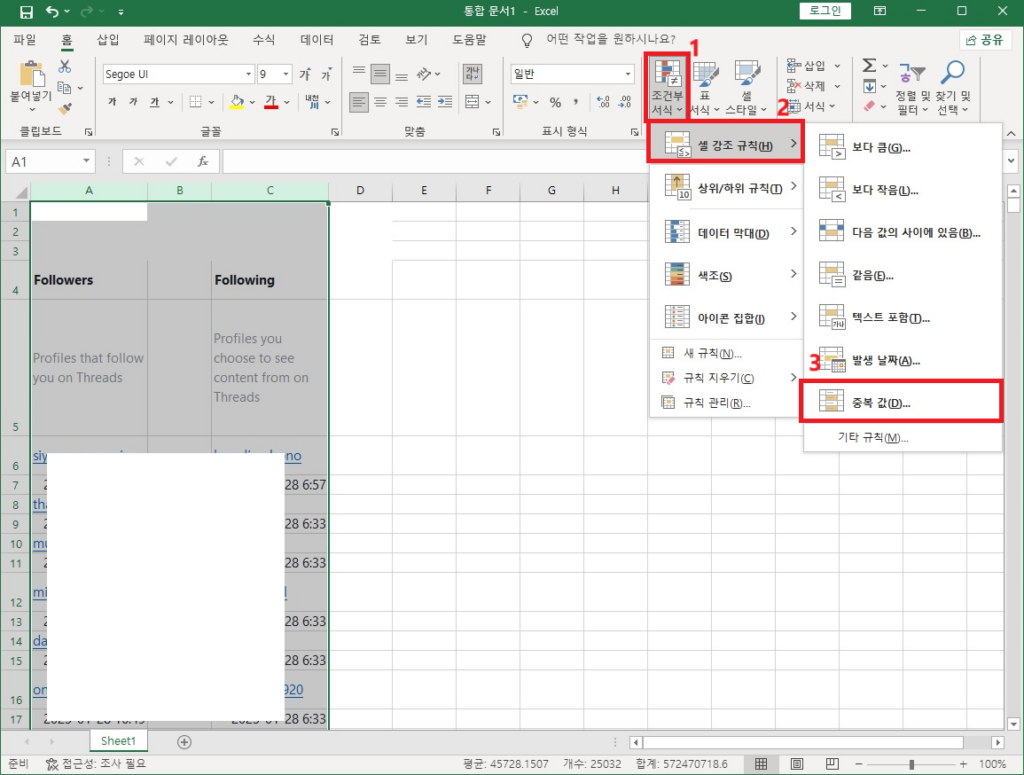The height and width of the screenshot is (775, 1024).
Task: Click the Increase Indent icon
Action: 445,102
